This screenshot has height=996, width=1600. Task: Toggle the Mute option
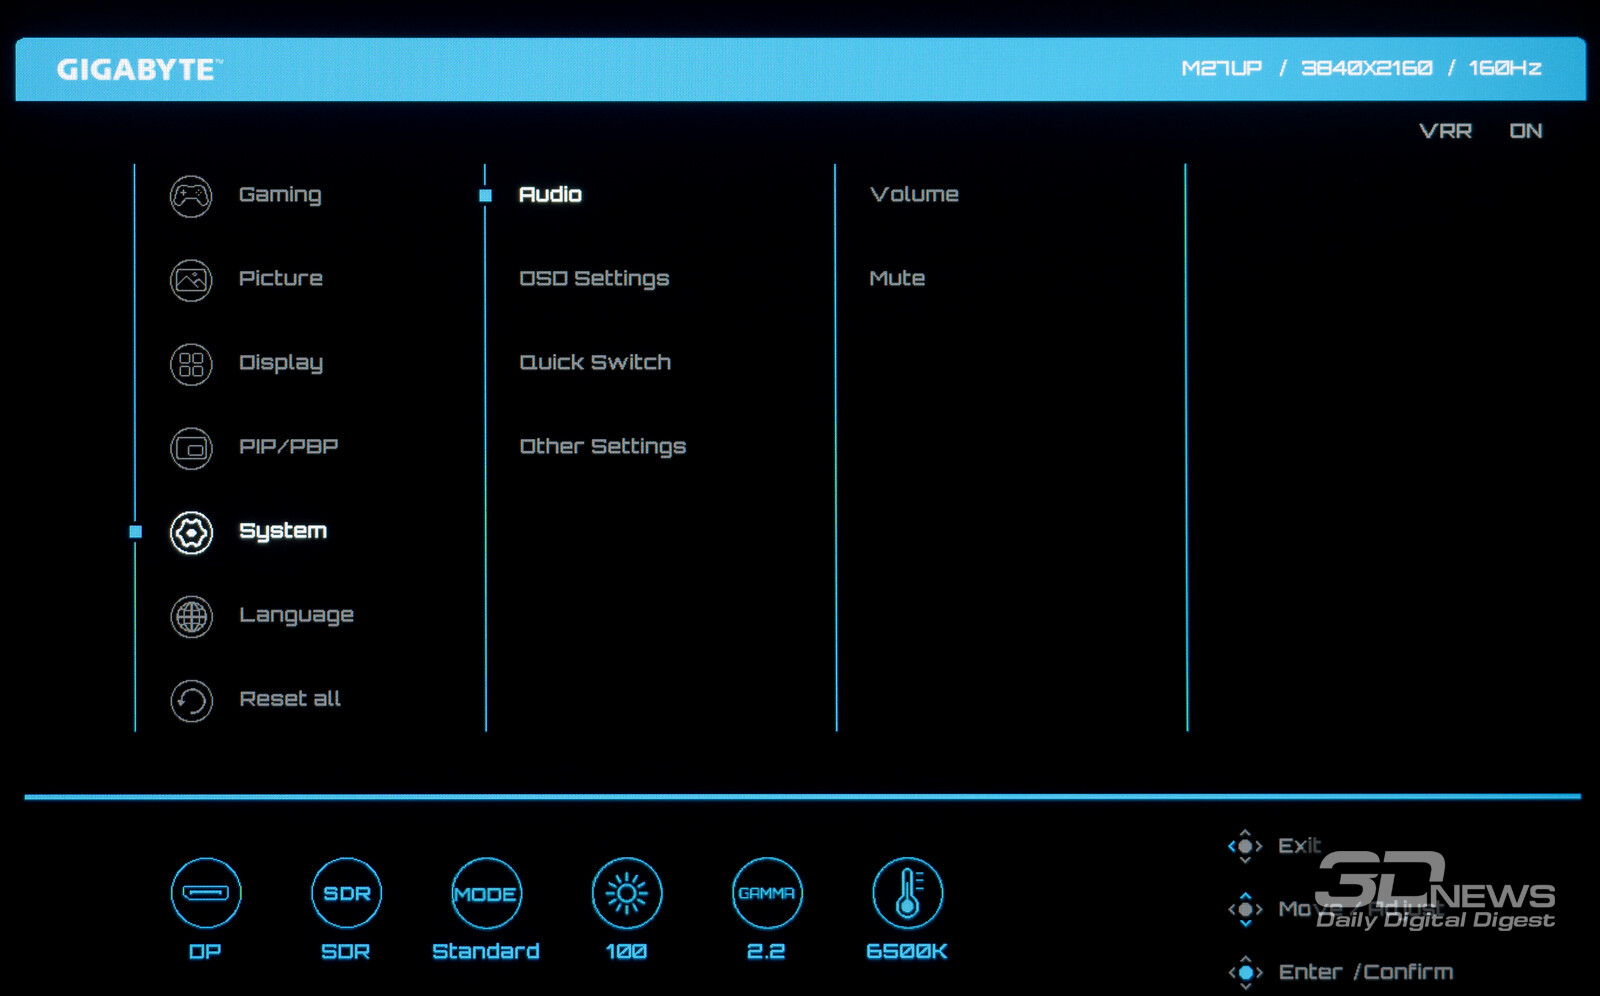(897, 278)
